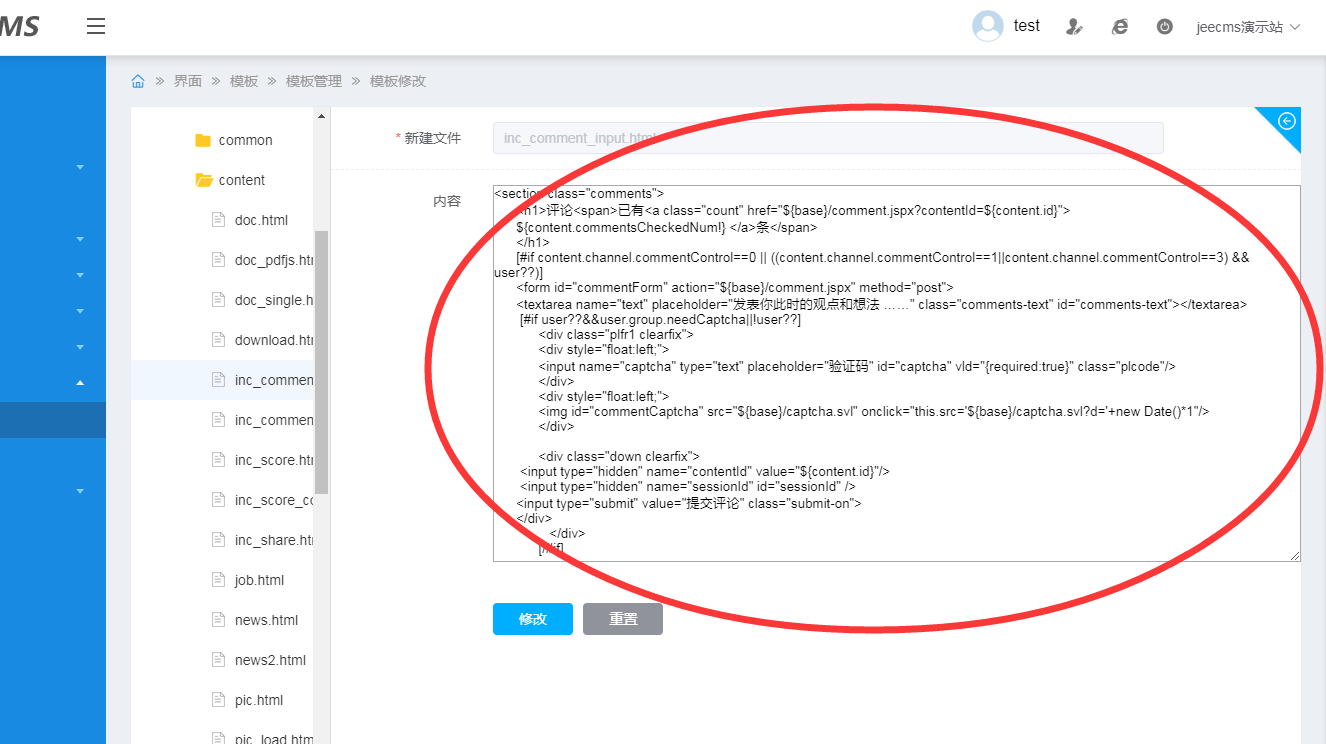This screenshot has height=744, width=1326.
Task: Click the tree scrollbar up arrow
Action: [x=322, y=116]
